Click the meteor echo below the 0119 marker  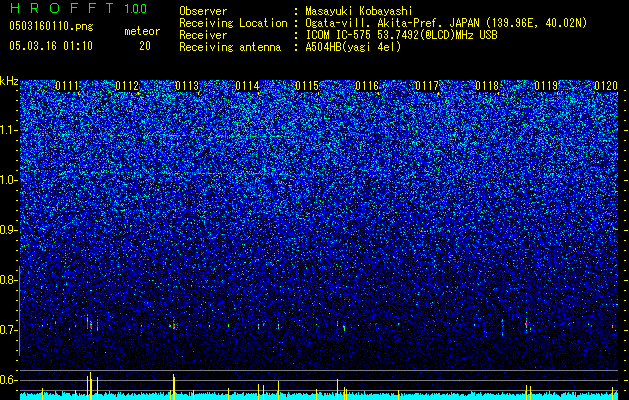[526, 324]
